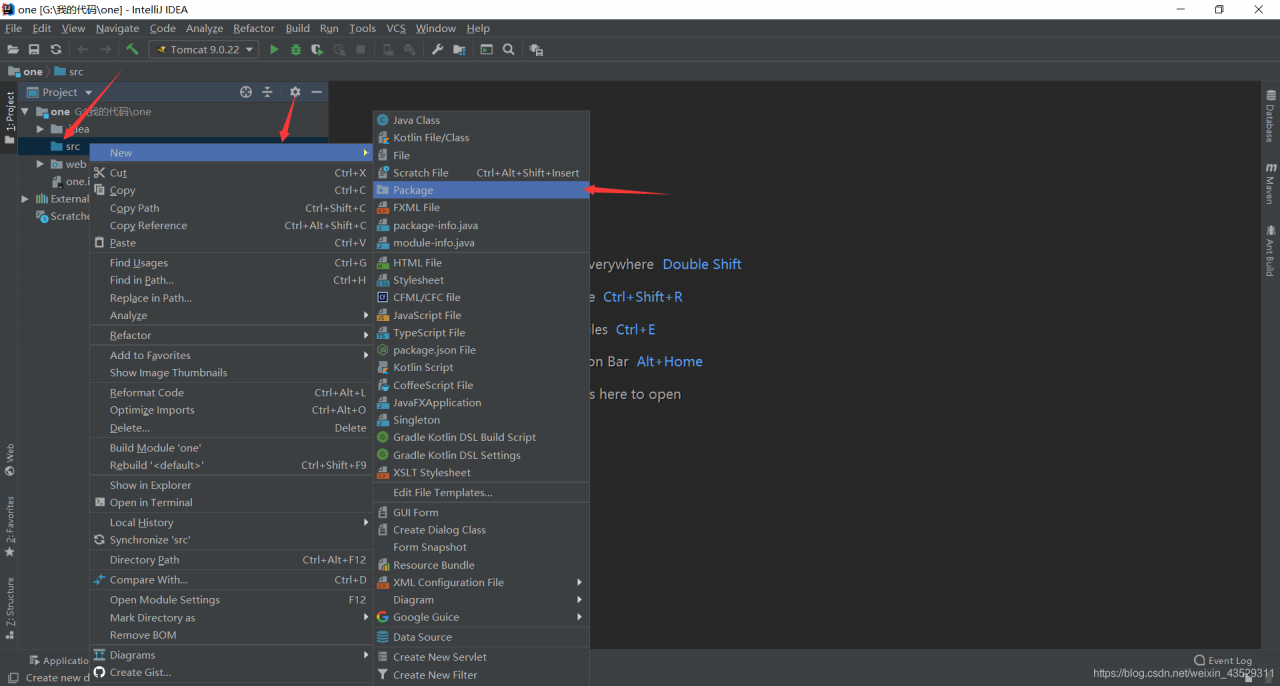This screenshot has height=686, width=1280.
Task: Choose Java Class from the New submenu
Action: coord(481,120)
